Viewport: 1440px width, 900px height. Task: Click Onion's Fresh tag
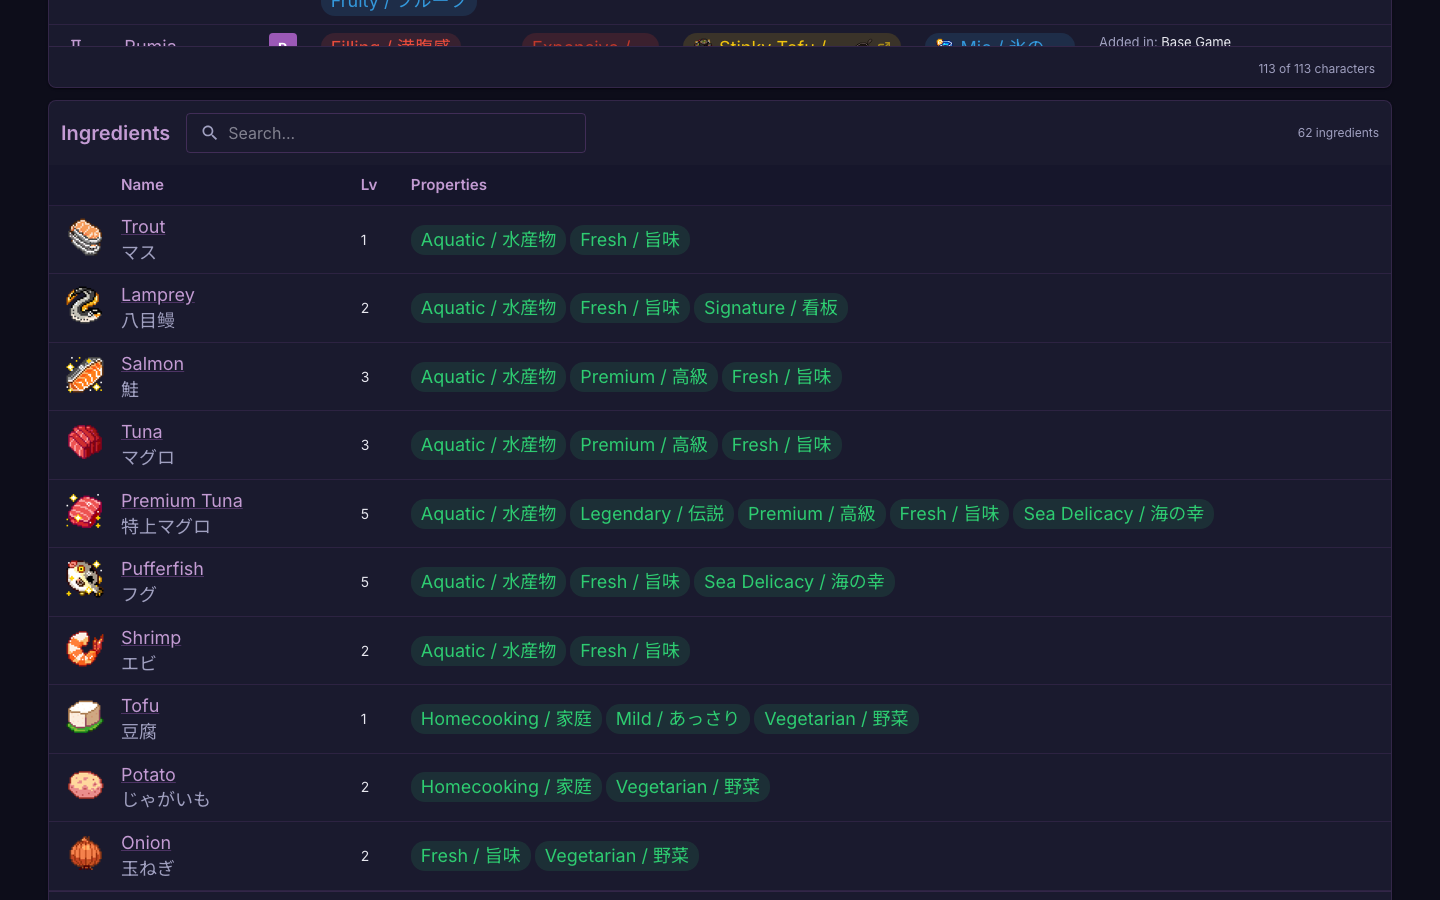[471, 856]
